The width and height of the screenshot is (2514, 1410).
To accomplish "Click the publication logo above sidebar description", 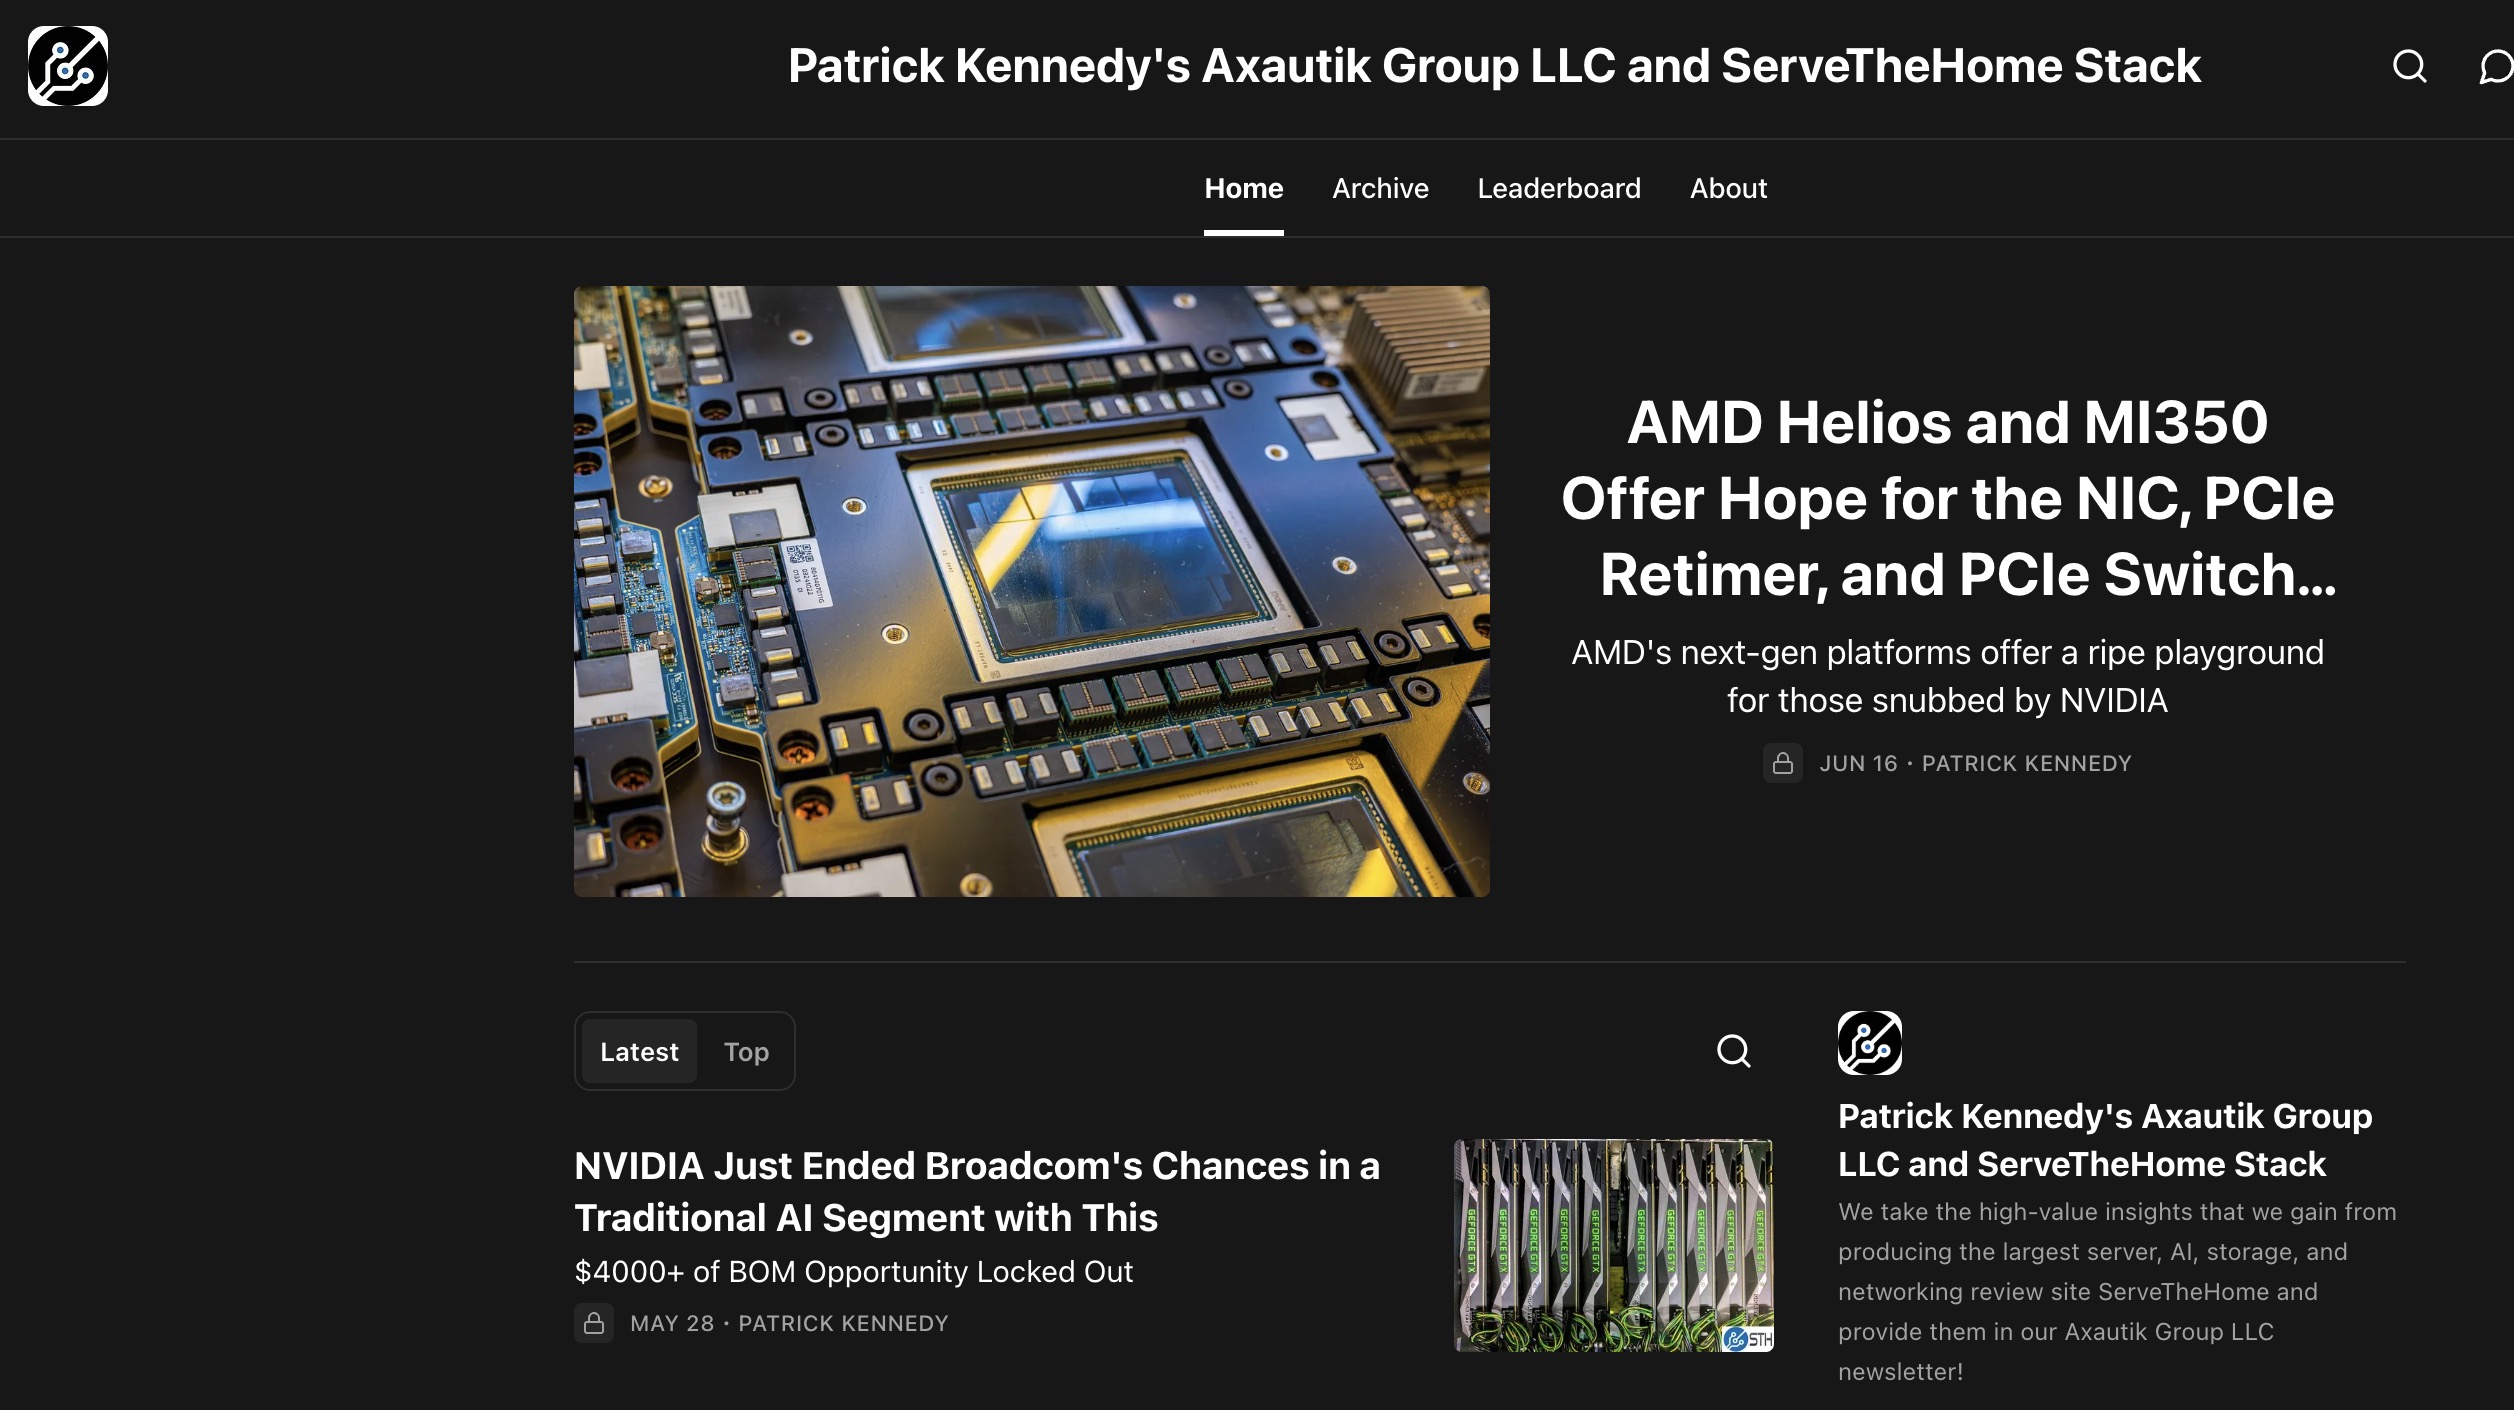I will [1869, 1043].
